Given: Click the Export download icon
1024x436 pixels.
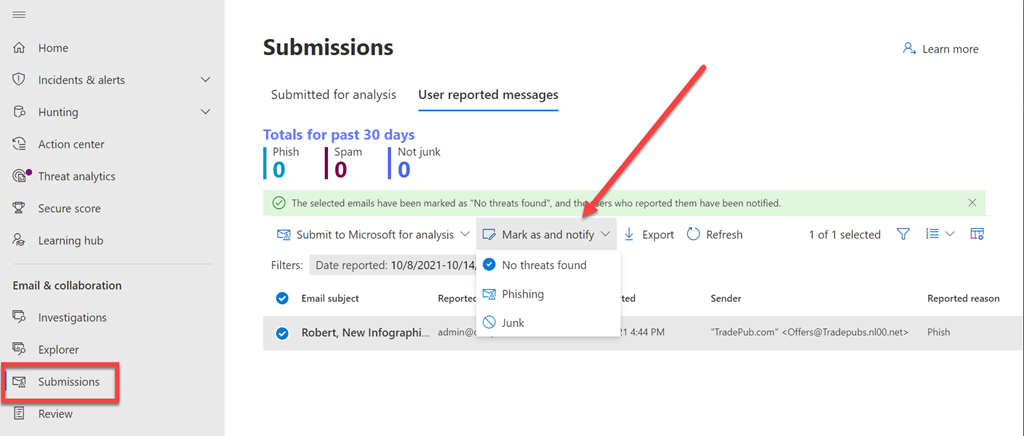Looking at the screenshot, I should 630,235.
